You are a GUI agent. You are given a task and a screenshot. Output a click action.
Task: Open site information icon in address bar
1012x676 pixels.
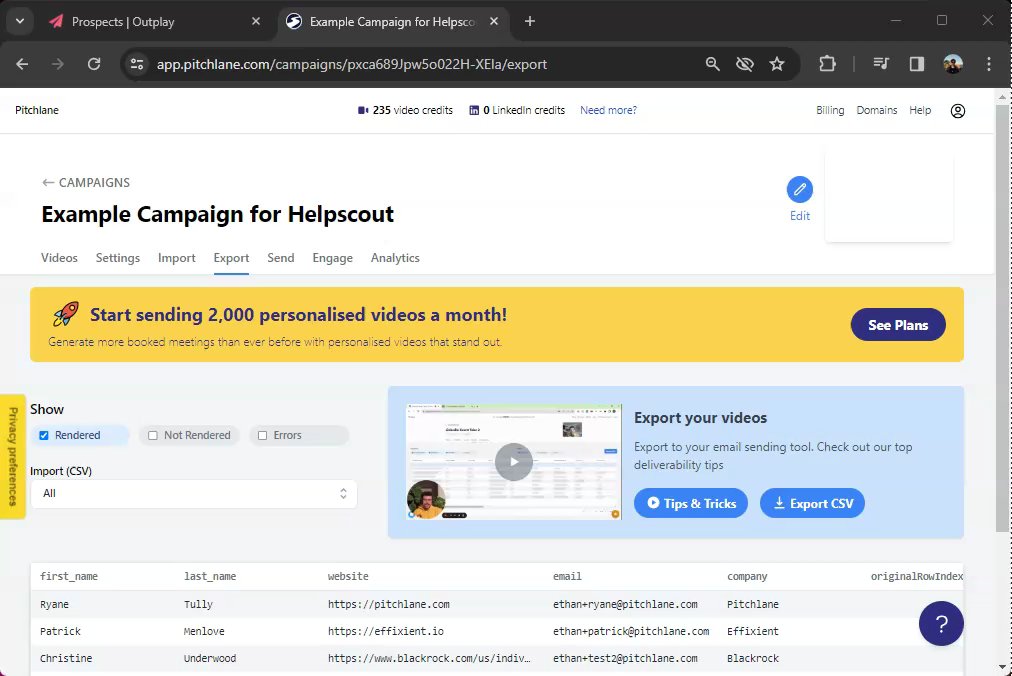137,64
